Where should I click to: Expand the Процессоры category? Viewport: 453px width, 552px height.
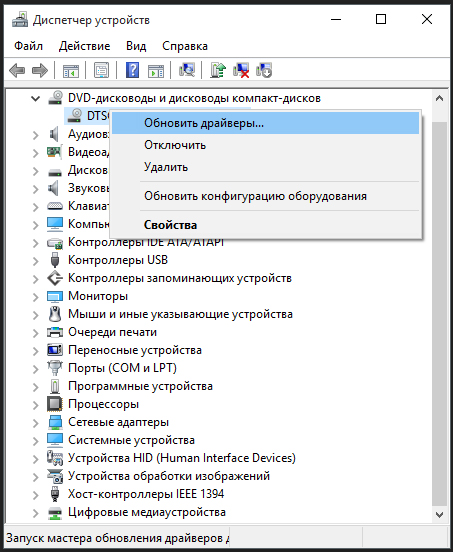pyautogui.click(x=36, y=404)
